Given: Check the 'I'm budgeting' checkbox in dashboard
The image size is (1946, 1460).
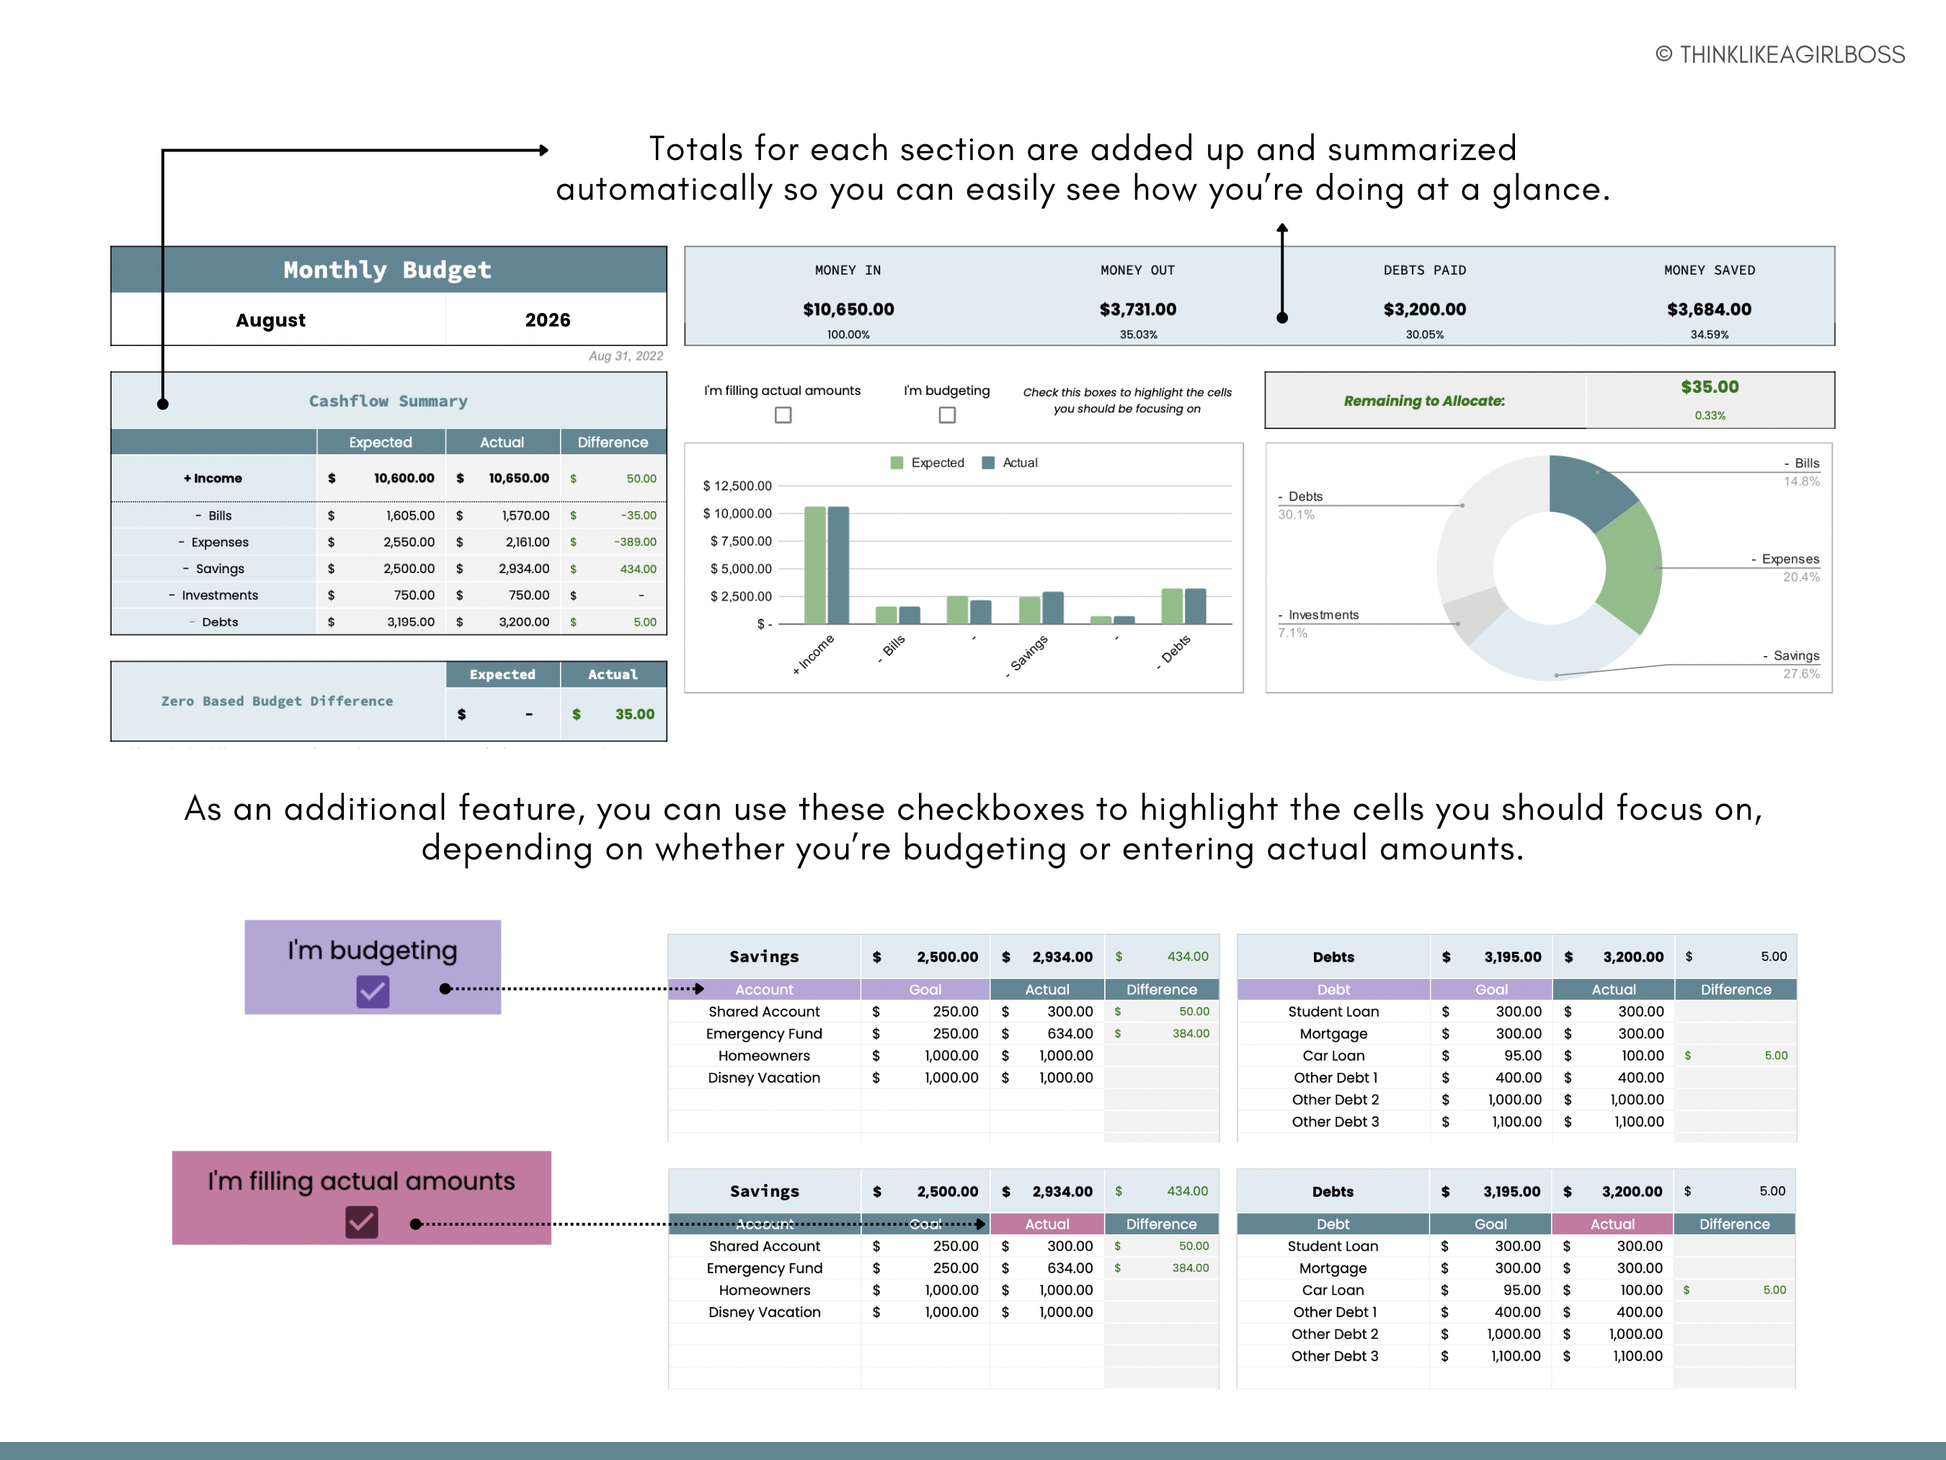Looking at the screenshot, I should (947, 415).
